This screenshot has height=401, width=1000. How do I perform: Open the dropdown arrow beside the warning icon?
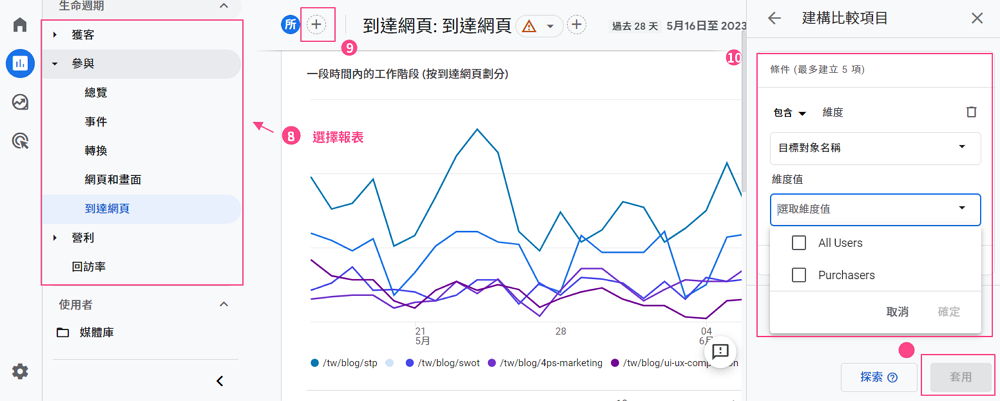tap(549, 26)
